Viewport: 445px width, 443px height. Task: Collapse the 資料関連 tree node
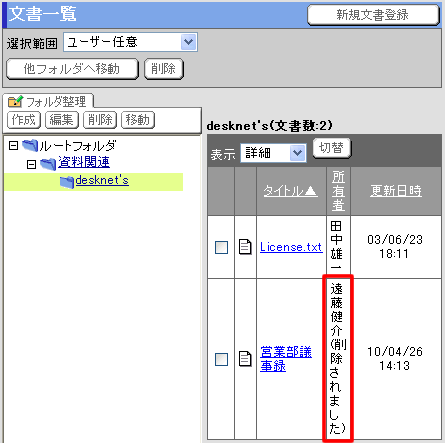coord(31,164)
